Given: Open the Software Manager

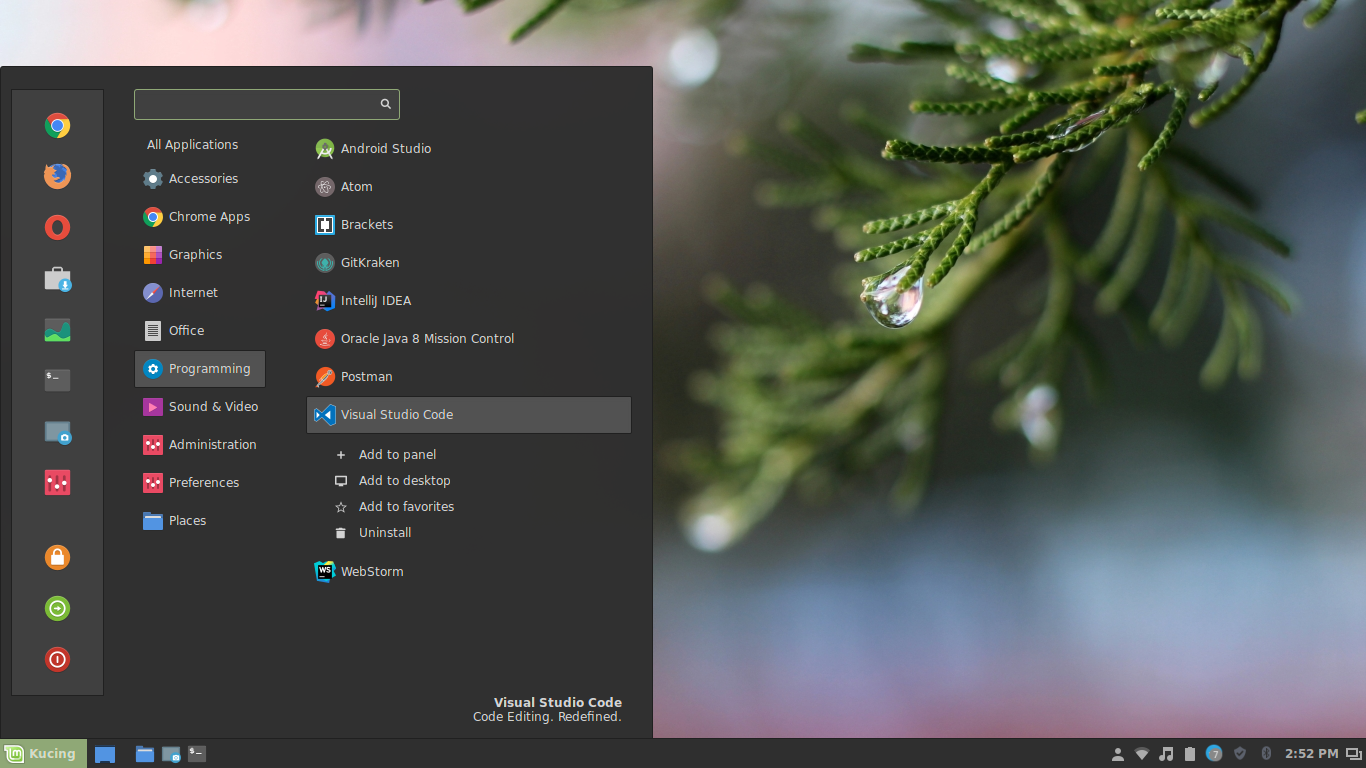Looking at the screenshot, I should (57, 278).
